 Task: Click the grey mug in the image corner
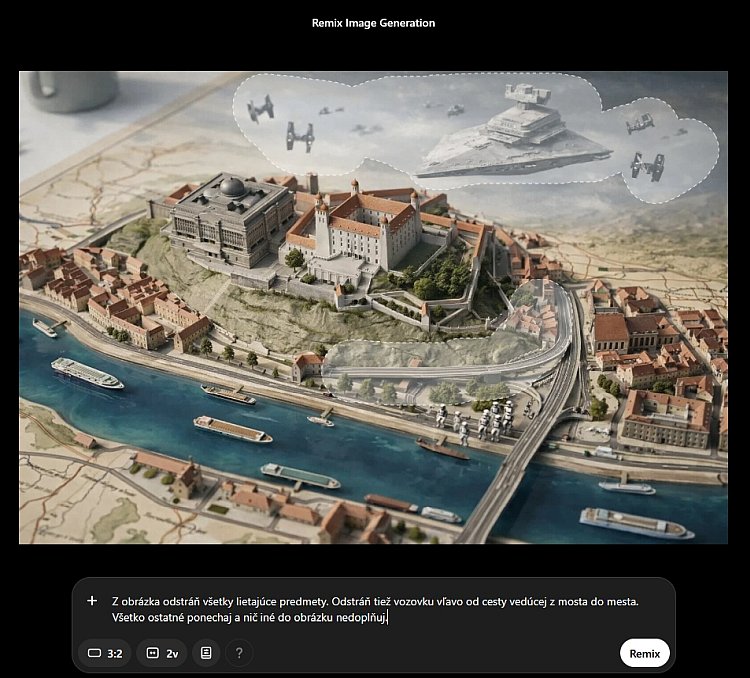coord(73,91)
